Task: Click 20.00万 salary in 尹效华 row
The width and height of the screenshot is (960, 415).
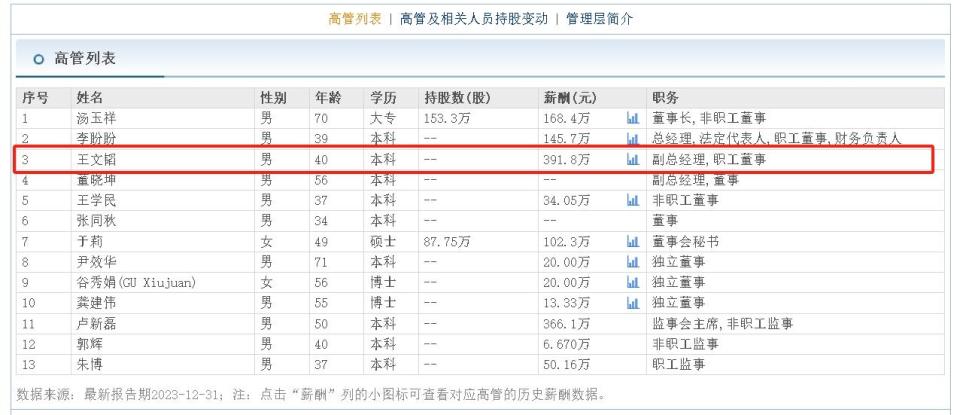Action: (567, 262)
